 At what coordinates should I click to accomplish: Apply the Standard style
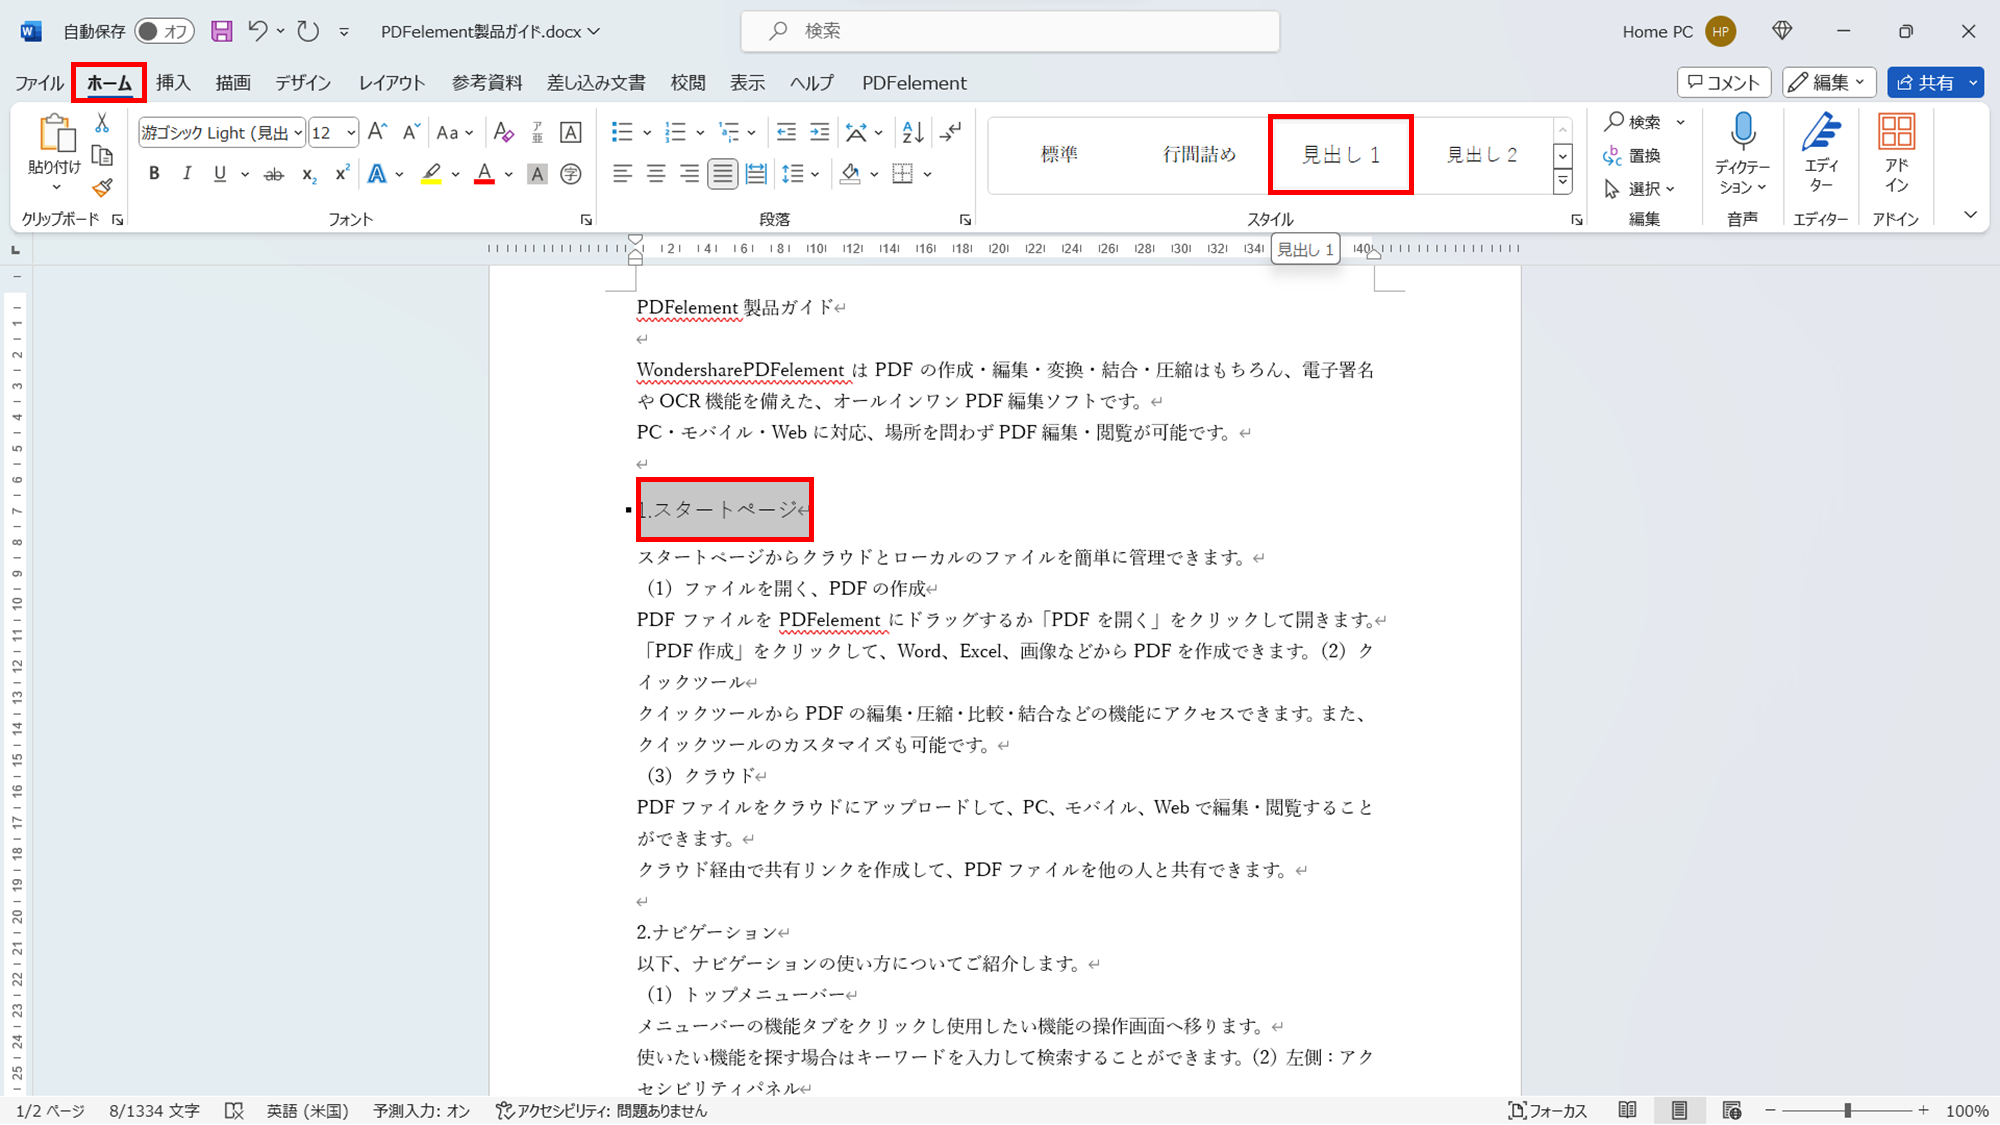coord(1059,154)
